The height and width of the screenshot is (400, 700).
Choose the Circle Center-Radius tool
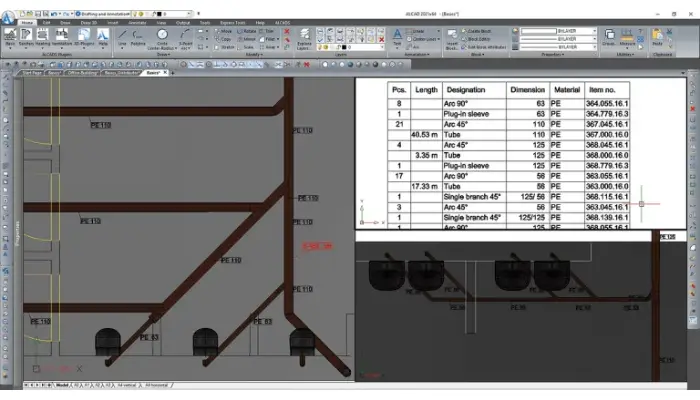pos(162,38)
